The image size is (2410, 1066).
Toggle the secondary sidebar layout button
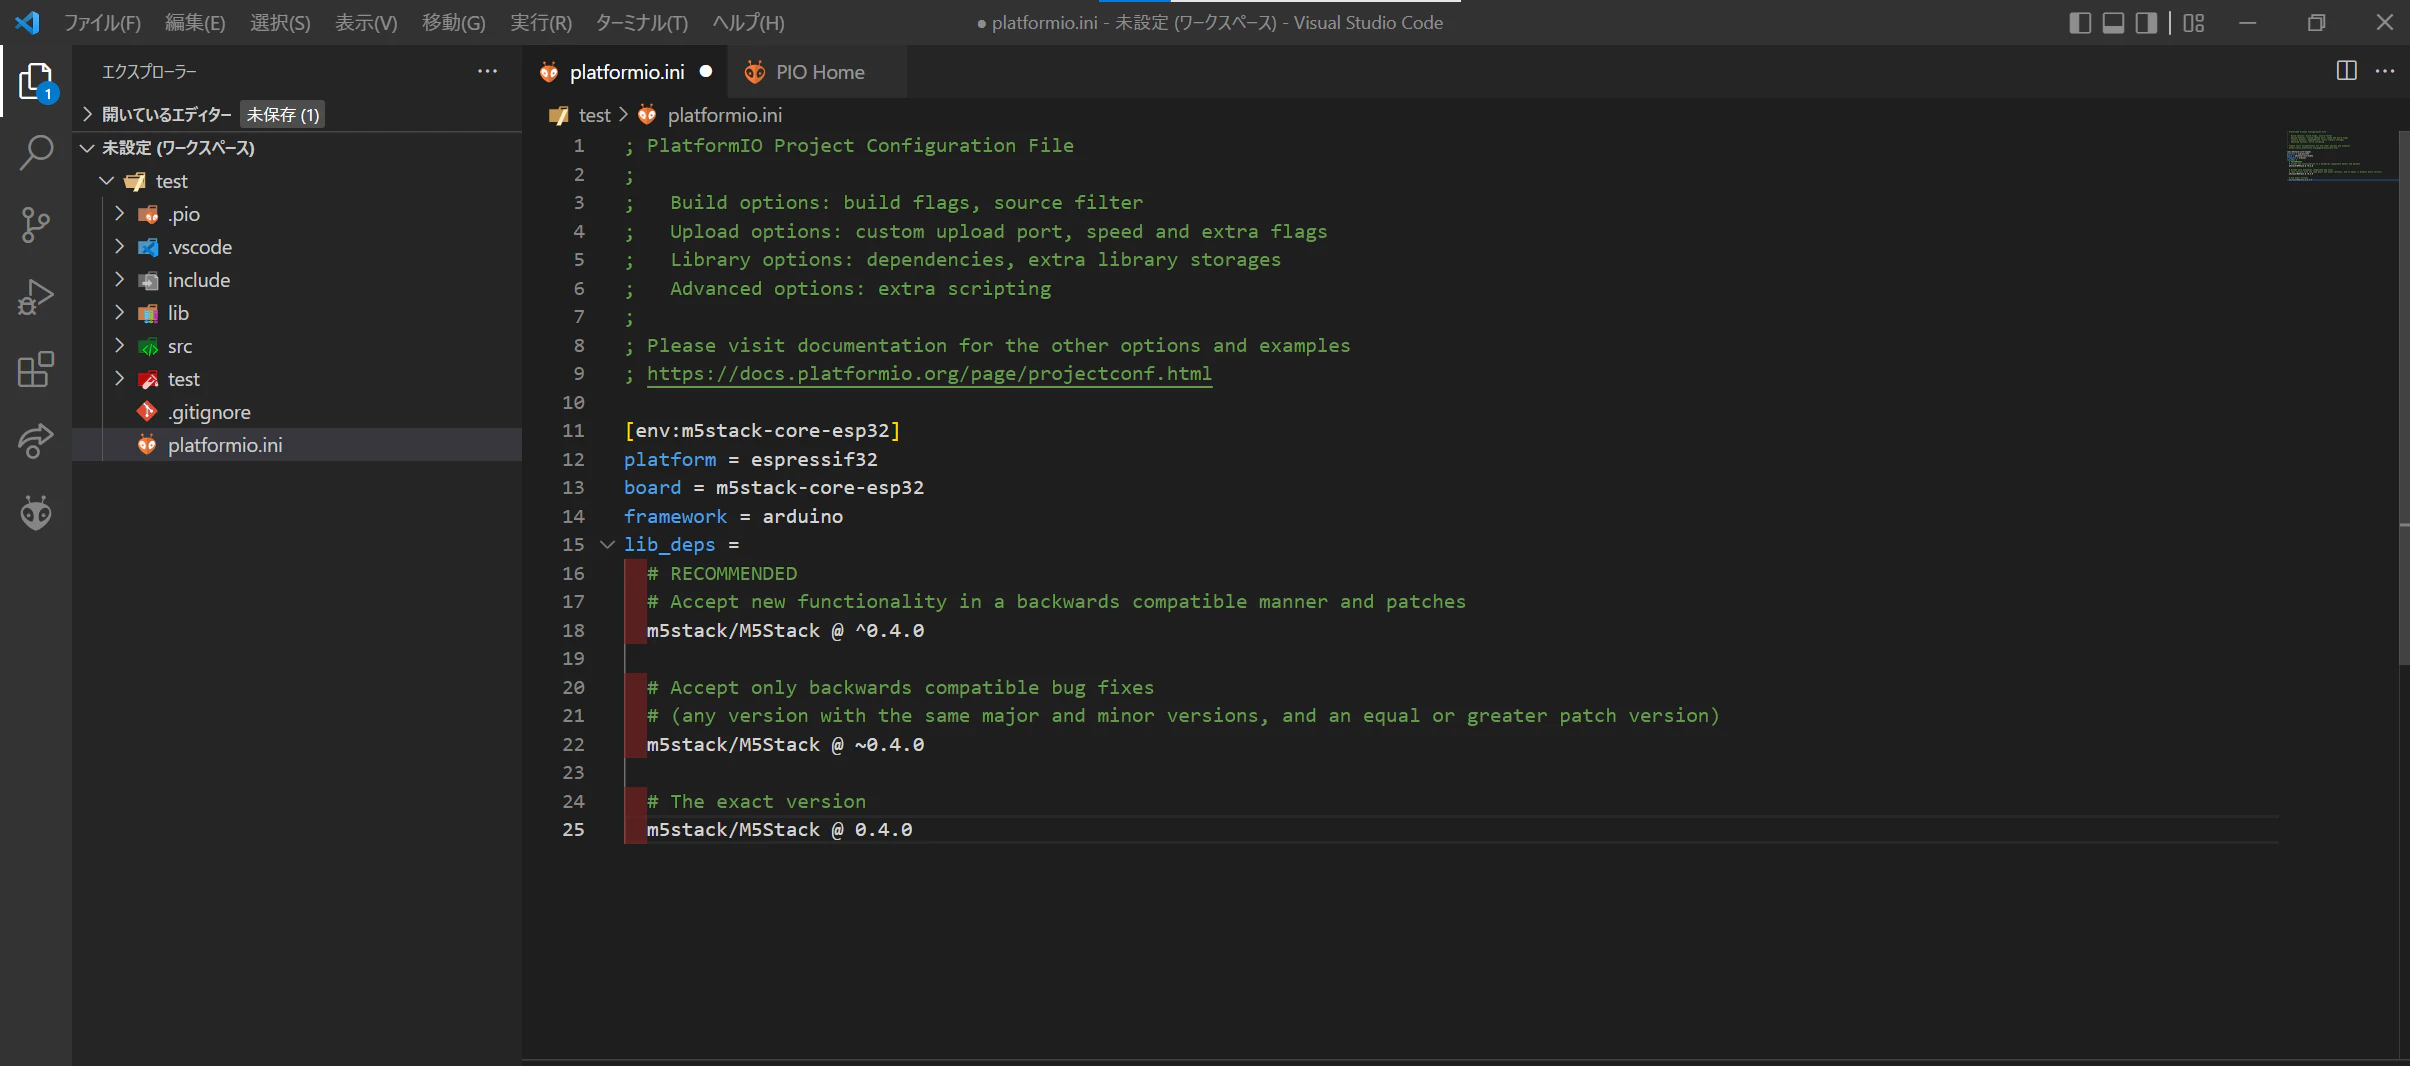(2146, 22)
